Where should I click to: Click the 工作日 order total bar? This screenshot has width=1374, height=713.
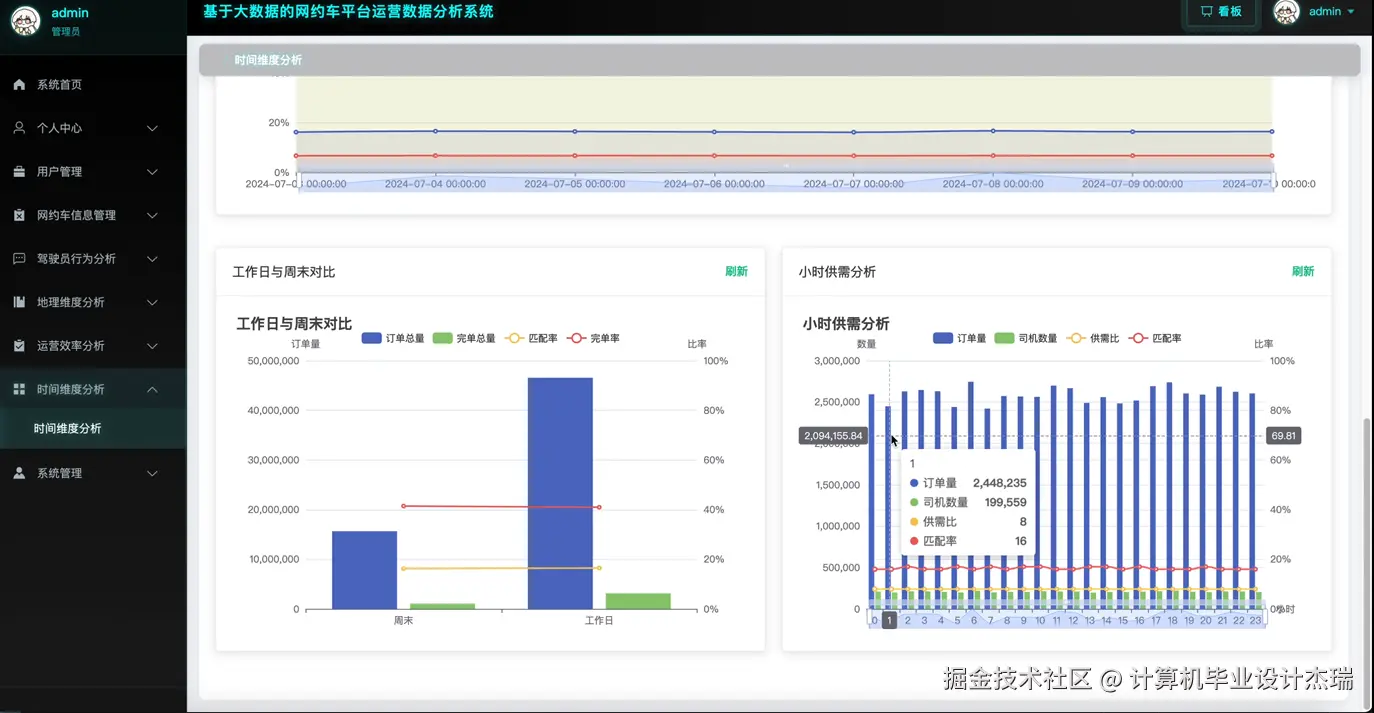coord(560,493)
